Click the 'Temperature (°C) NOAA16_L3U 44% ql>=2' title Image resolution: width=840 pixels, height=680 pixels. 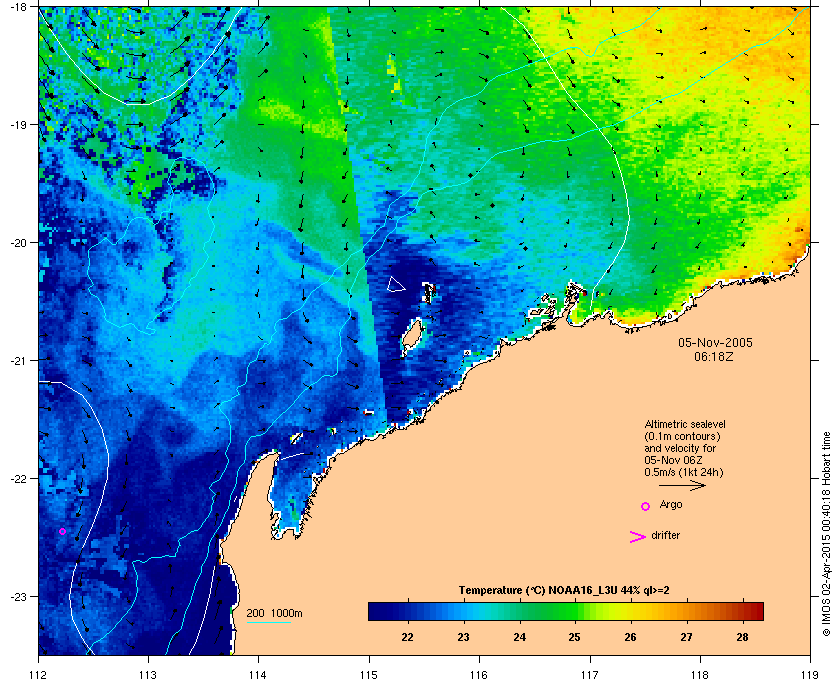click(564, 591)
